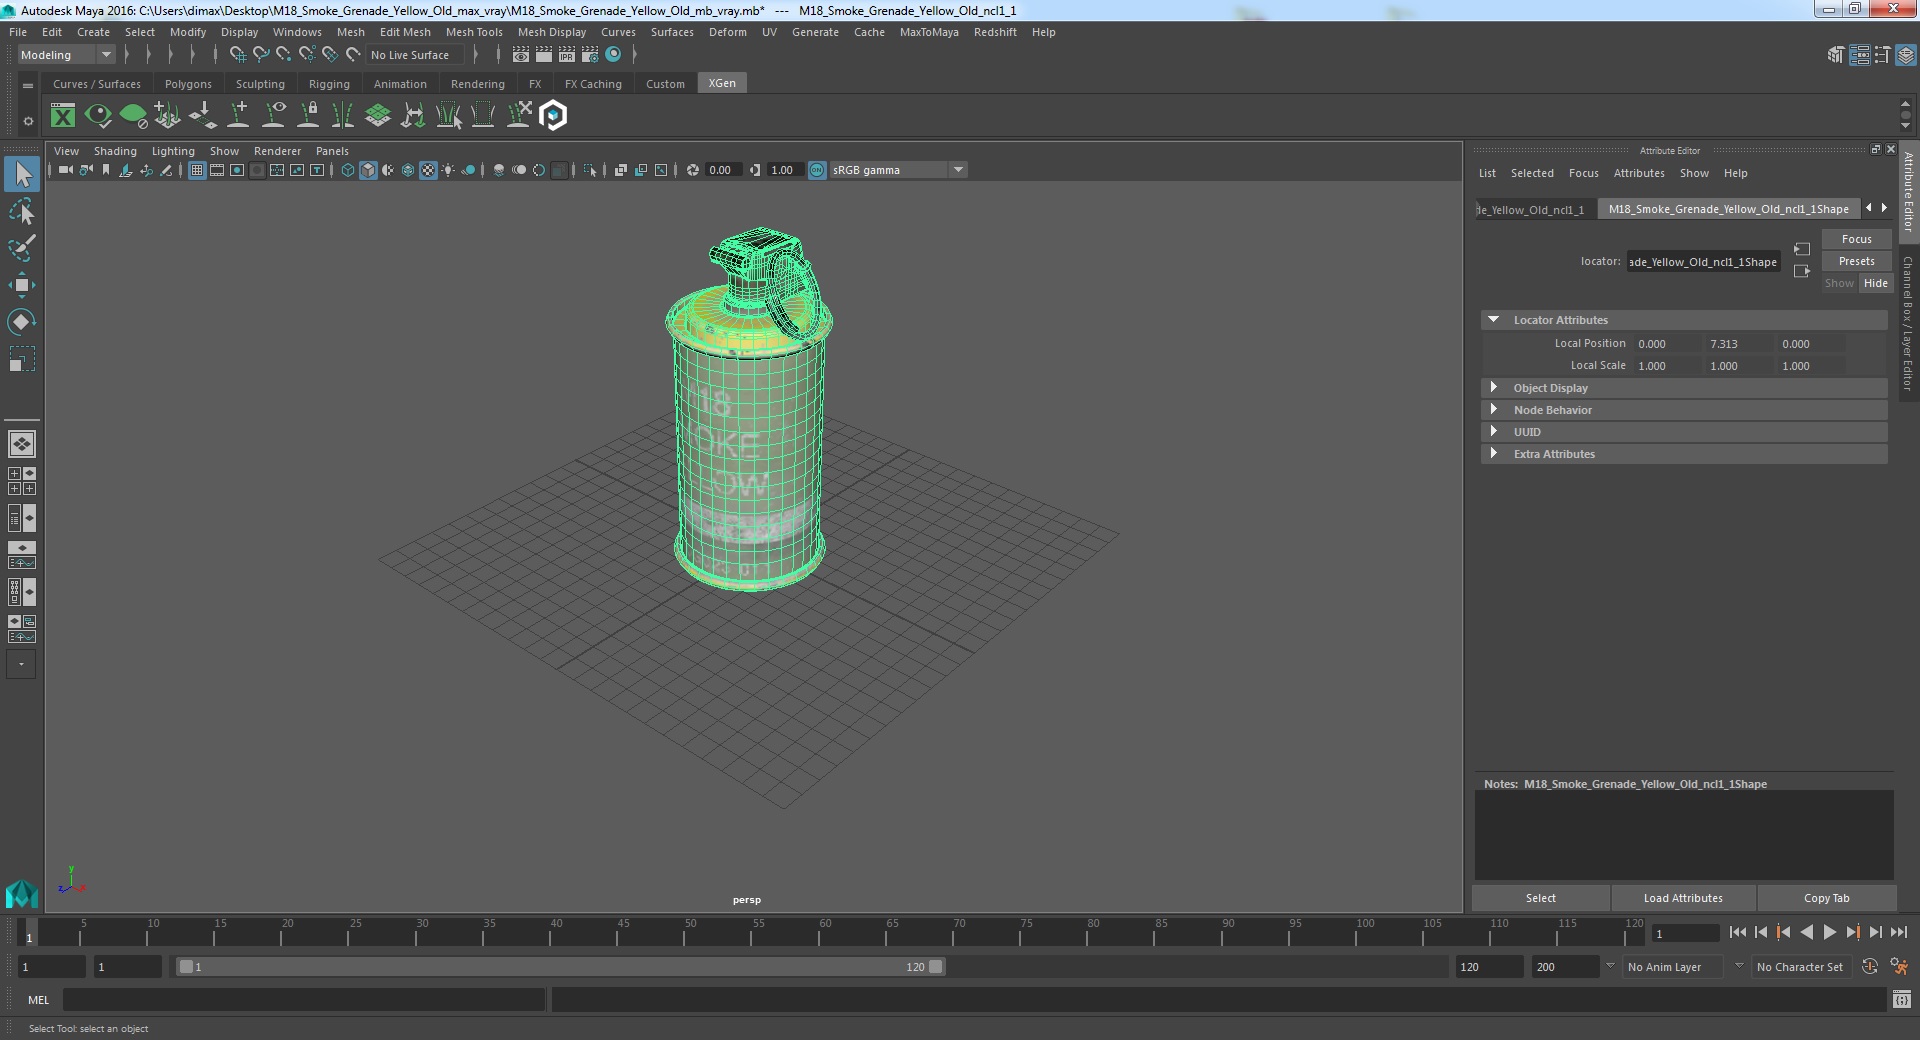Click the Local Position Y value field
Screen dimensions: 1920x1040
coord(1738,344)
